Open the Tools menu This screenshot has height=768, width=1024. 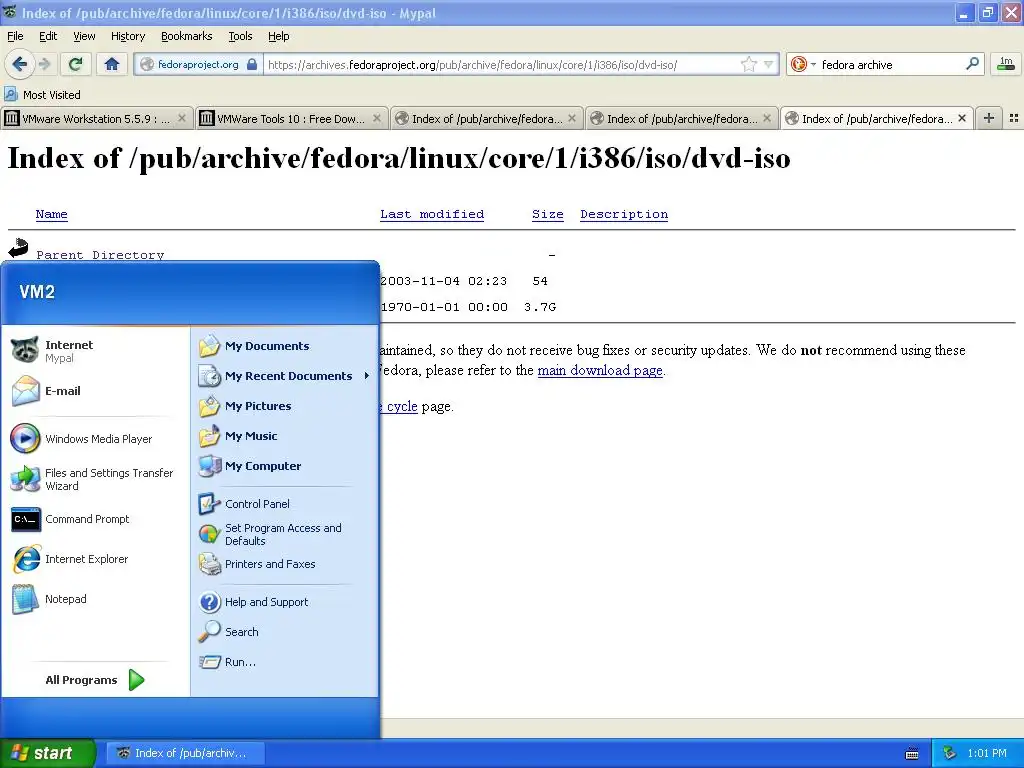[x=240, y=36]
